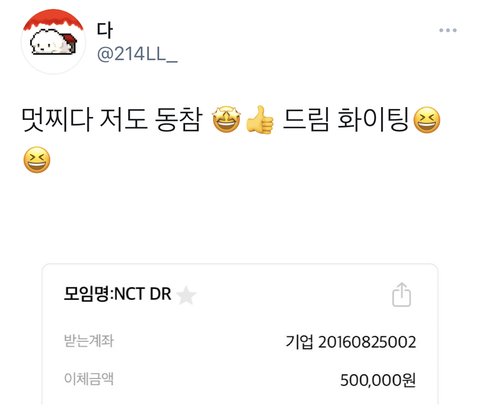Image resolution: width=480 pixels, height=419 pixels.
Task: Select the account number 20160825002
Action: (x=367, y=342)
